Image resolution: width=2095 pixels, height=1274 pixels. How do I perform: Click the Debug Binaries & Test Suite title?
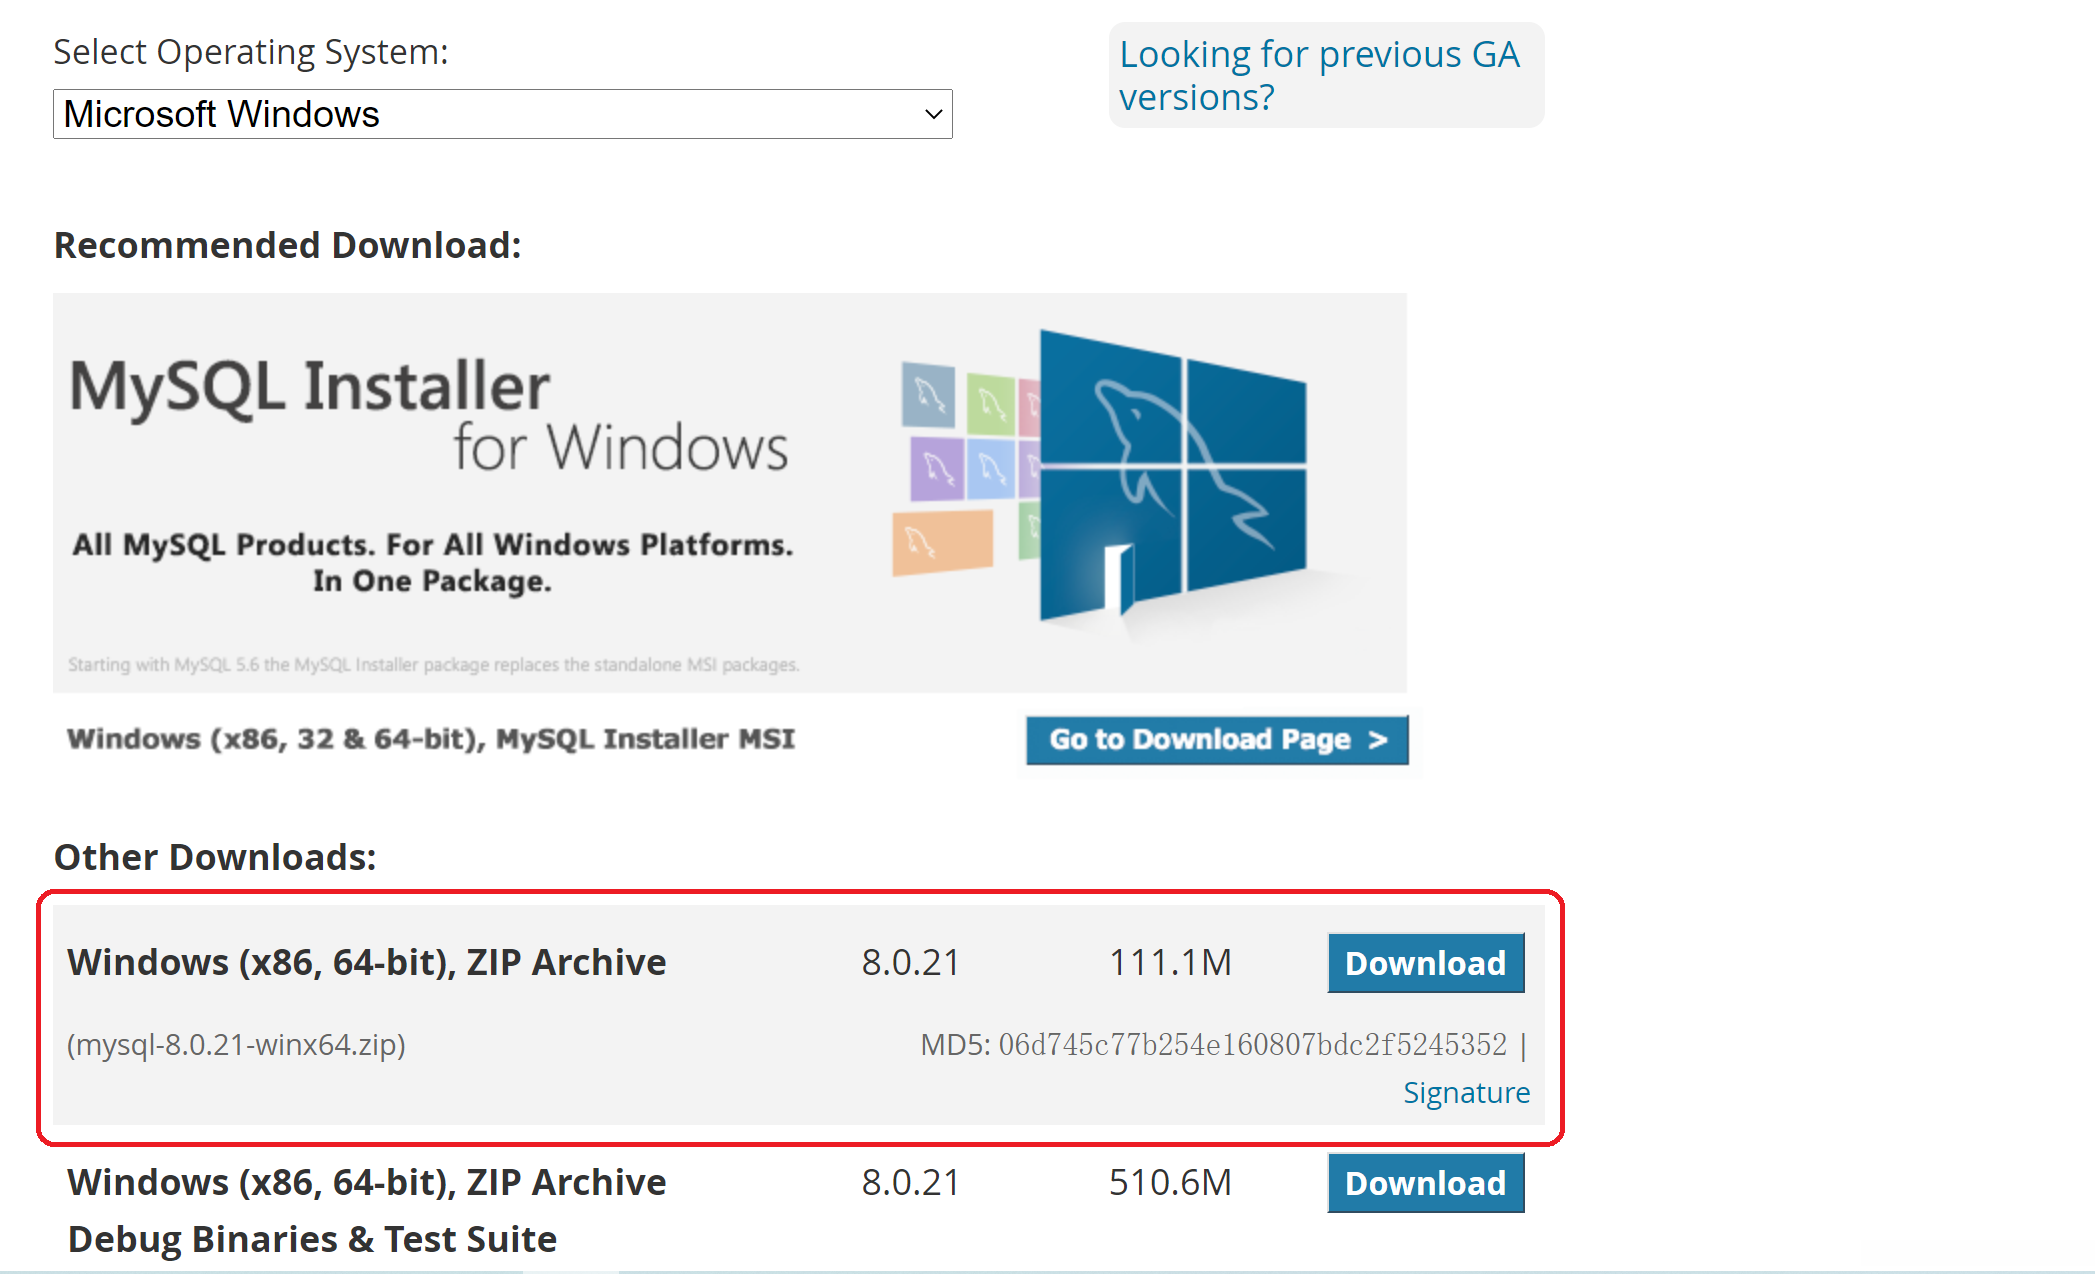pyautogui.click(x=312, y=1239)
